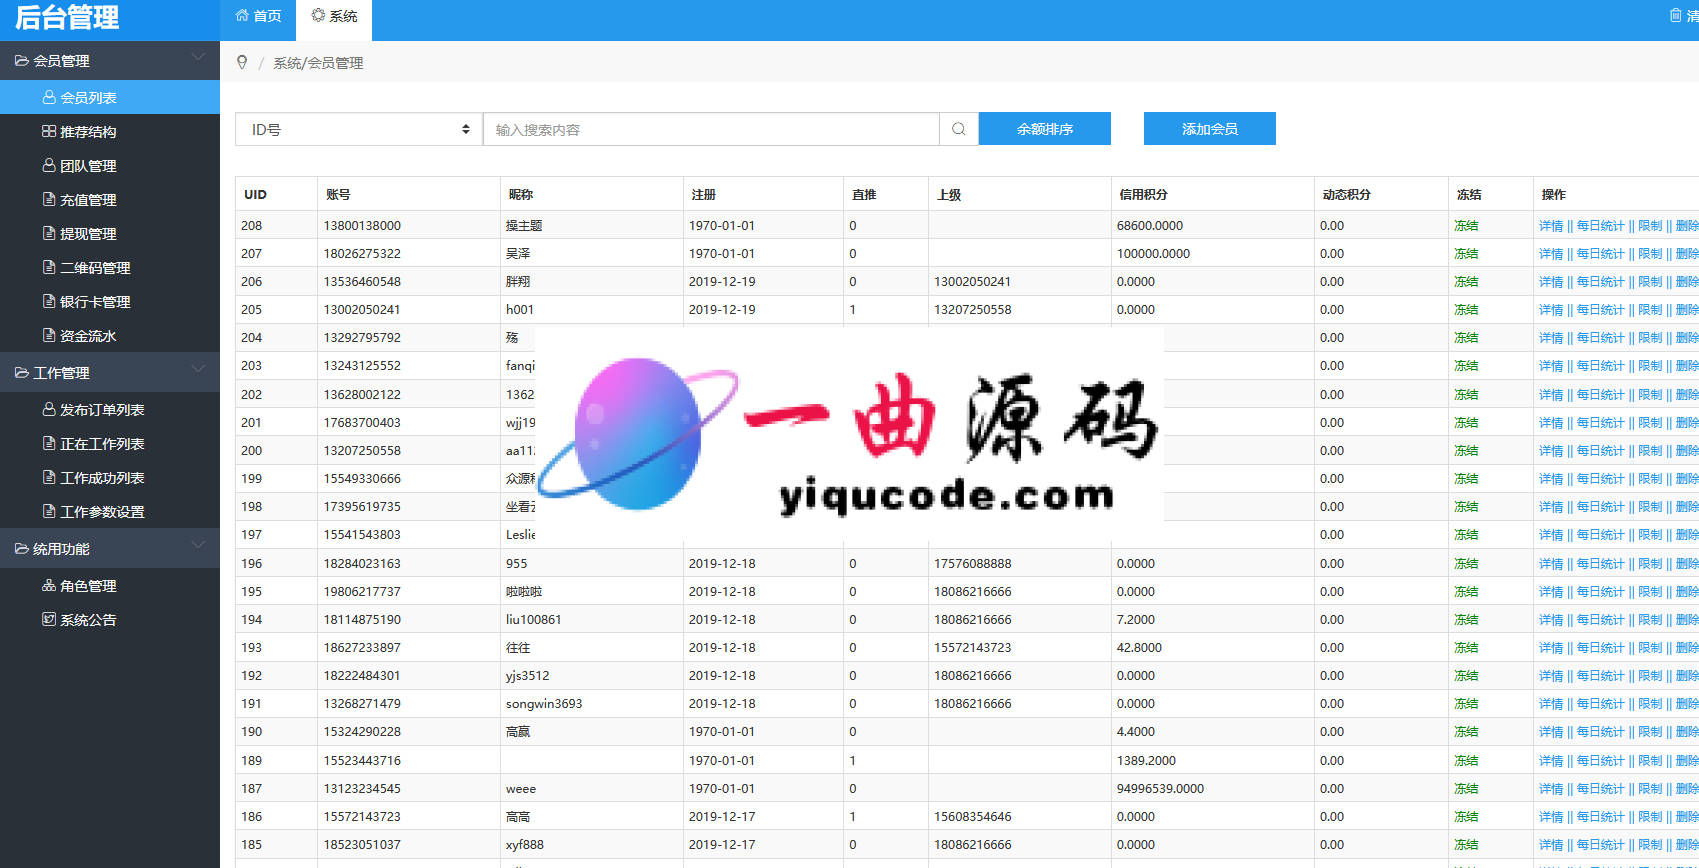Click the 余额排序 button
This screenshot has width=1699, height=868.
[x=1045, y=129]
